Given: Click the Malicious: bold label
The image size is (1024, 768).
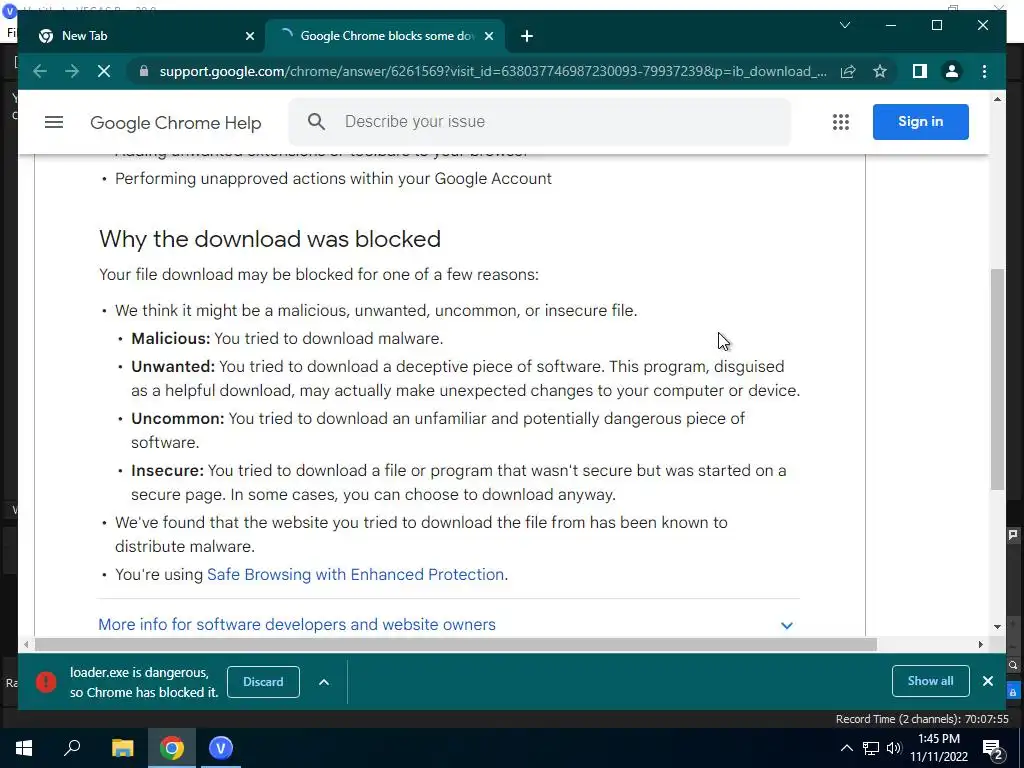Looking at the screenshot, I should (x=170, y=339).
